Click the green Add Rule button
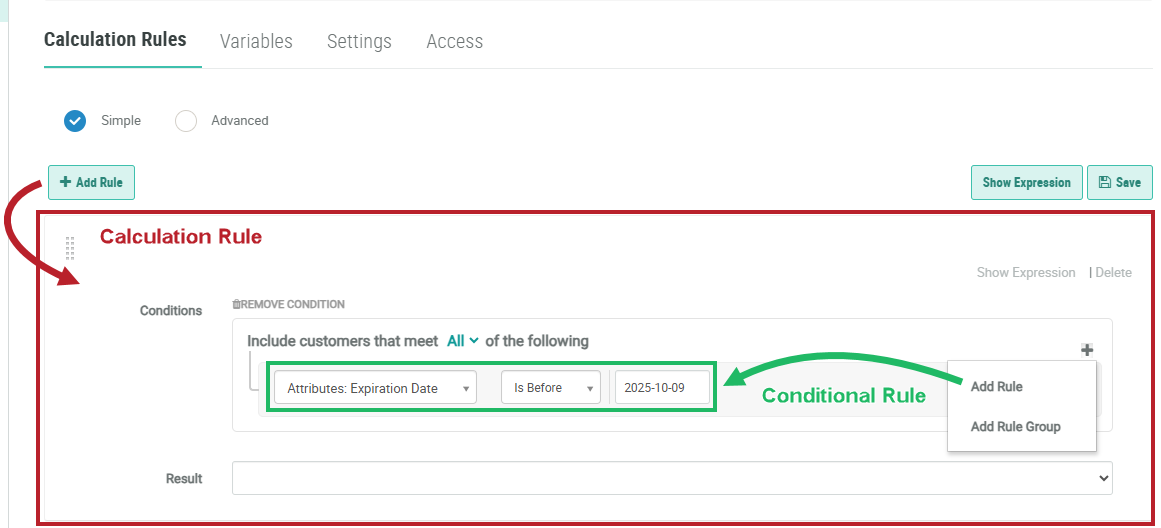Viewport: 1161px width, 528px height. pyautogui.click(x=91, y=182)
